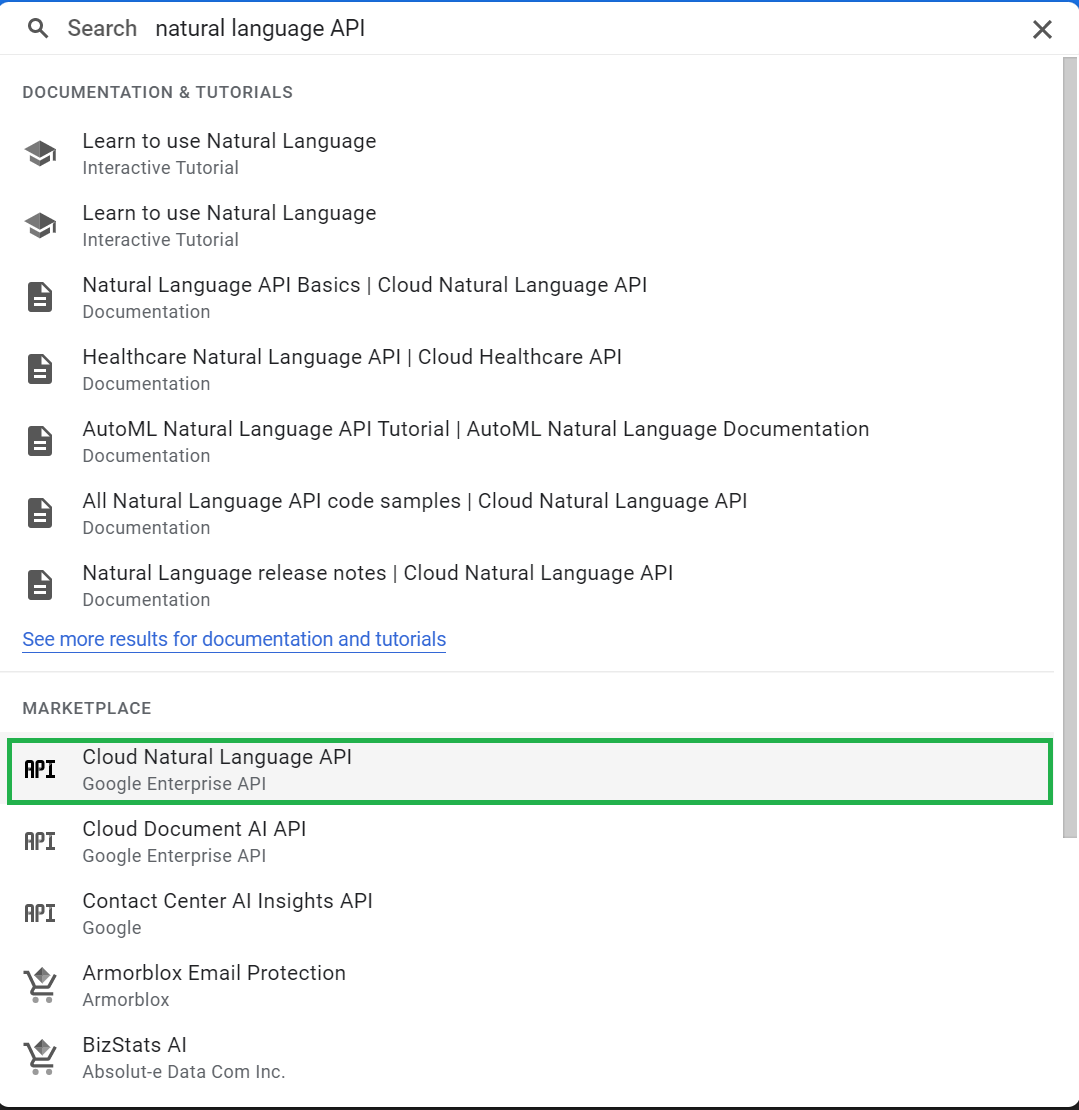Click document icon beside Natural Language API Basics
The height and width of the screenshot is (1110, 1079).
[x=40, y=297]
